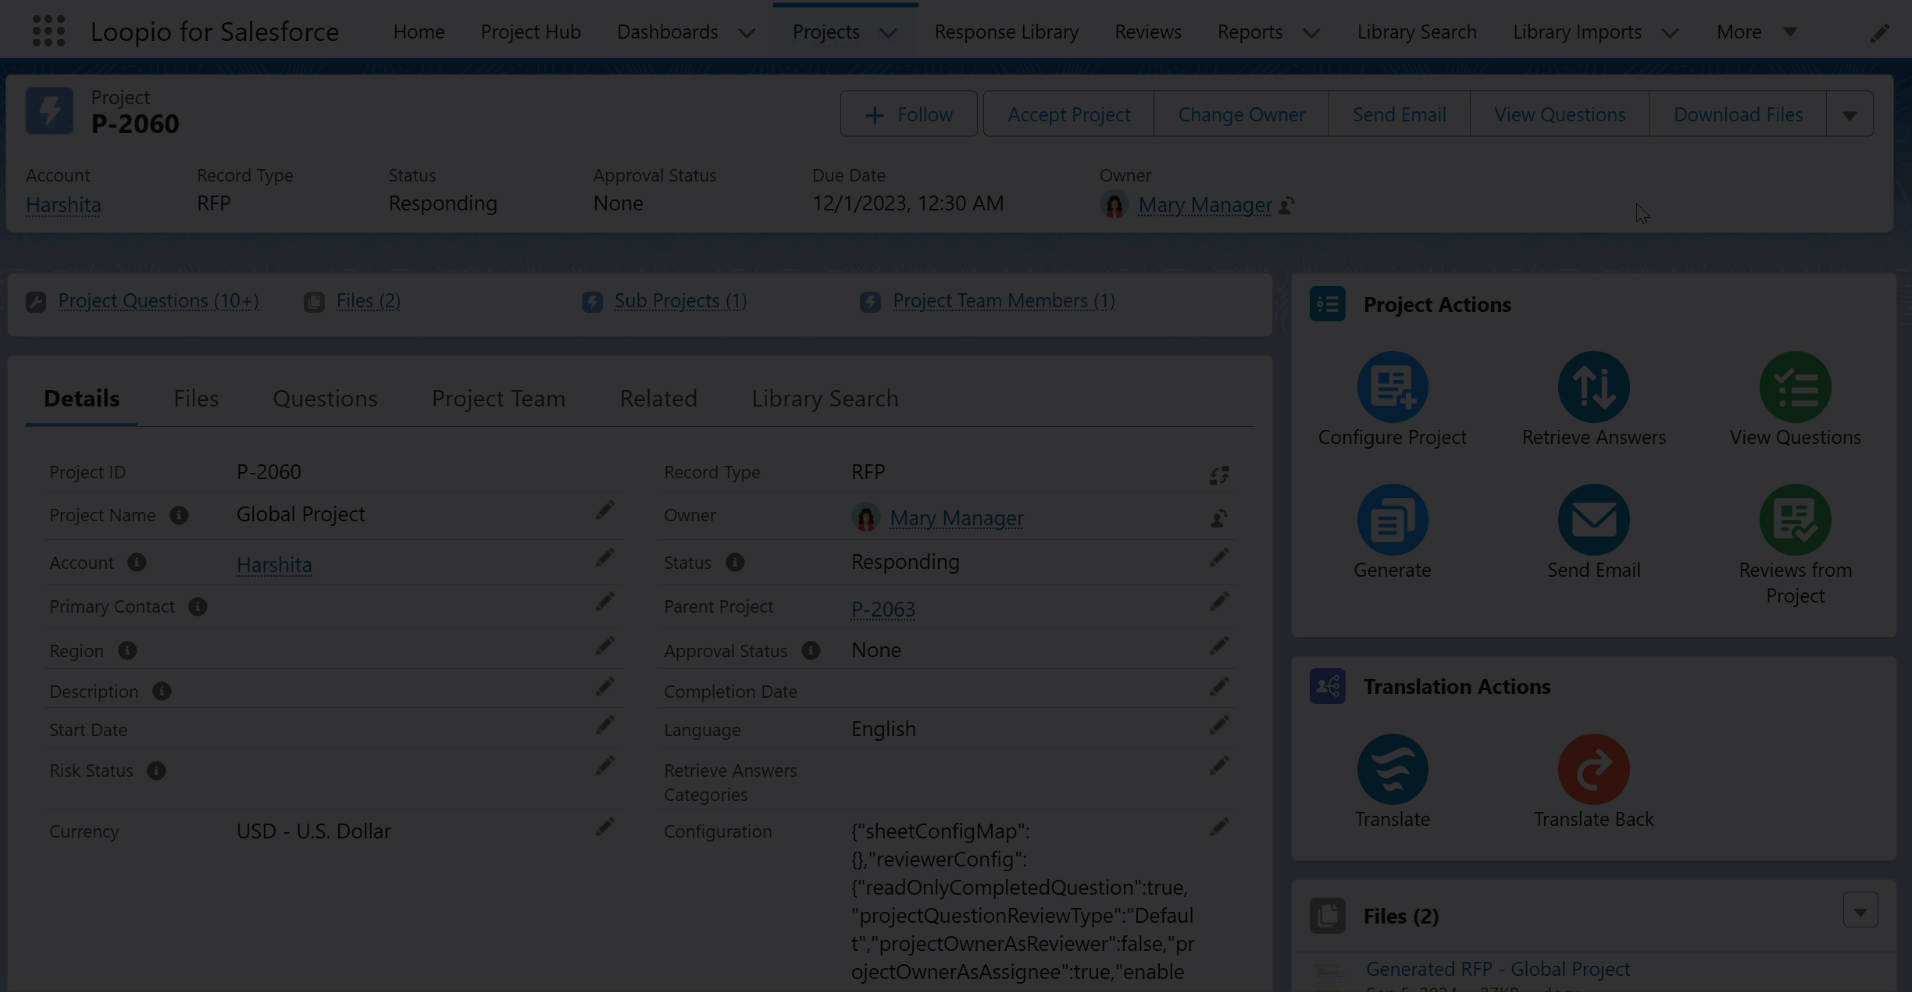Expand the Dashboards nav dropdown chevron

point(746,32)
